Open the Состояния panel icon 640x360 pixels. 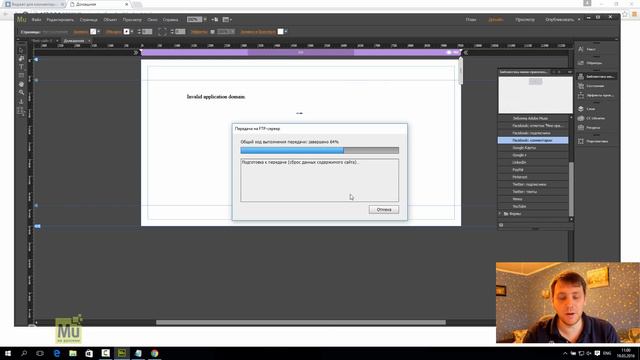(581, 86)
